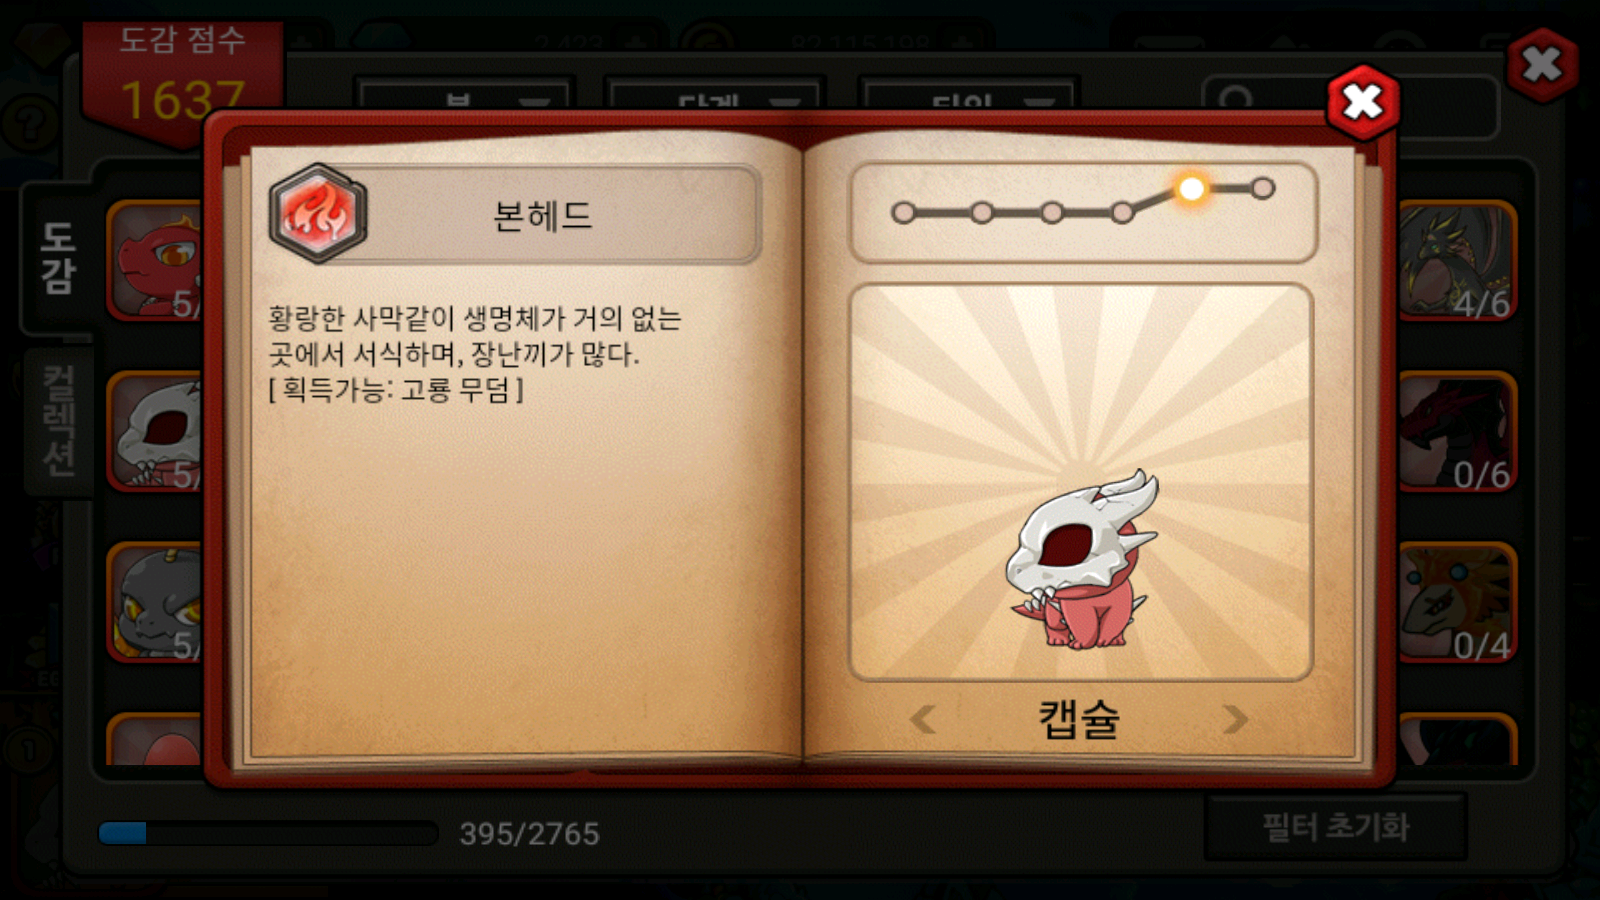Open the red dragon 0/6 card
Image resolution: width=1600 pixels, height=900 pixels.
point(1457,432)
